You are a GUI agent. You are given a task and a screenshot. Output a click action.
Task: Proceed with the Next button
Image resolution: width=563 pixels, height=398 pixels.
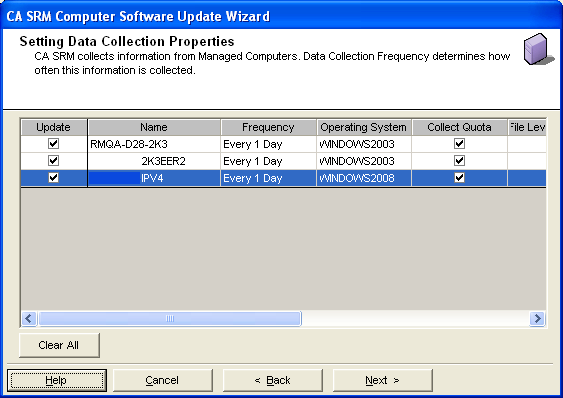coord(382,380)
